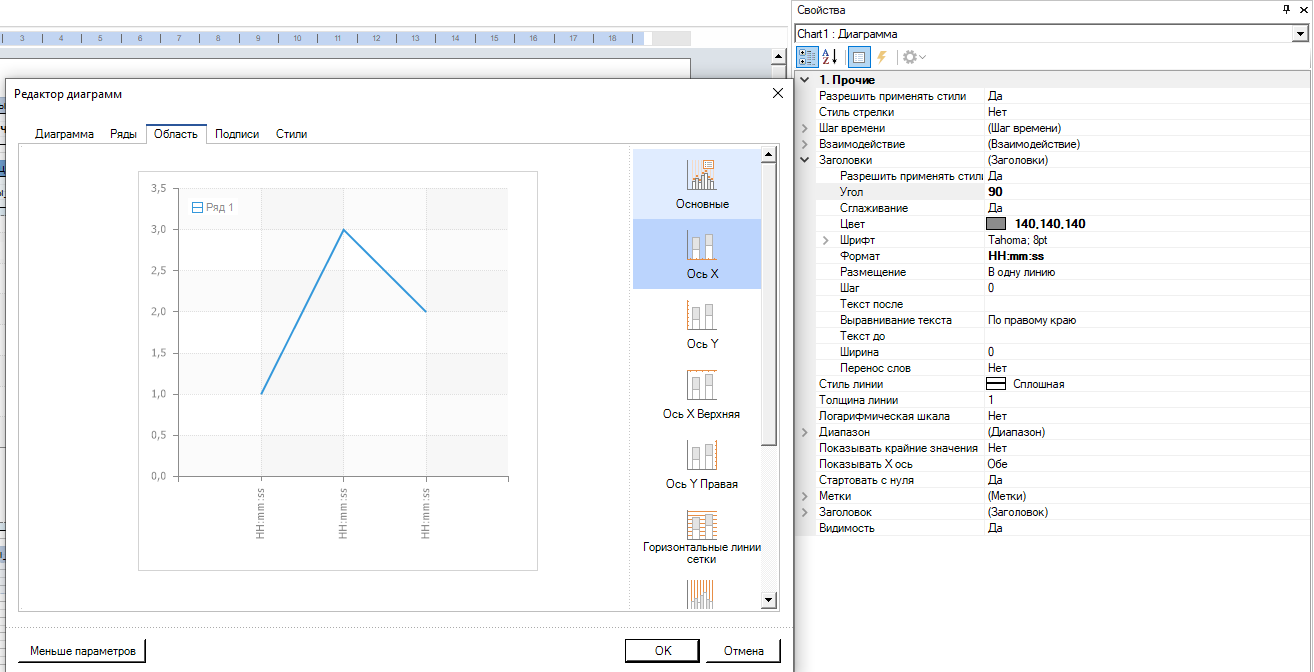Close the Свойства panel
This screenshot has height=672, width=1314.
tap(1302, 9)
